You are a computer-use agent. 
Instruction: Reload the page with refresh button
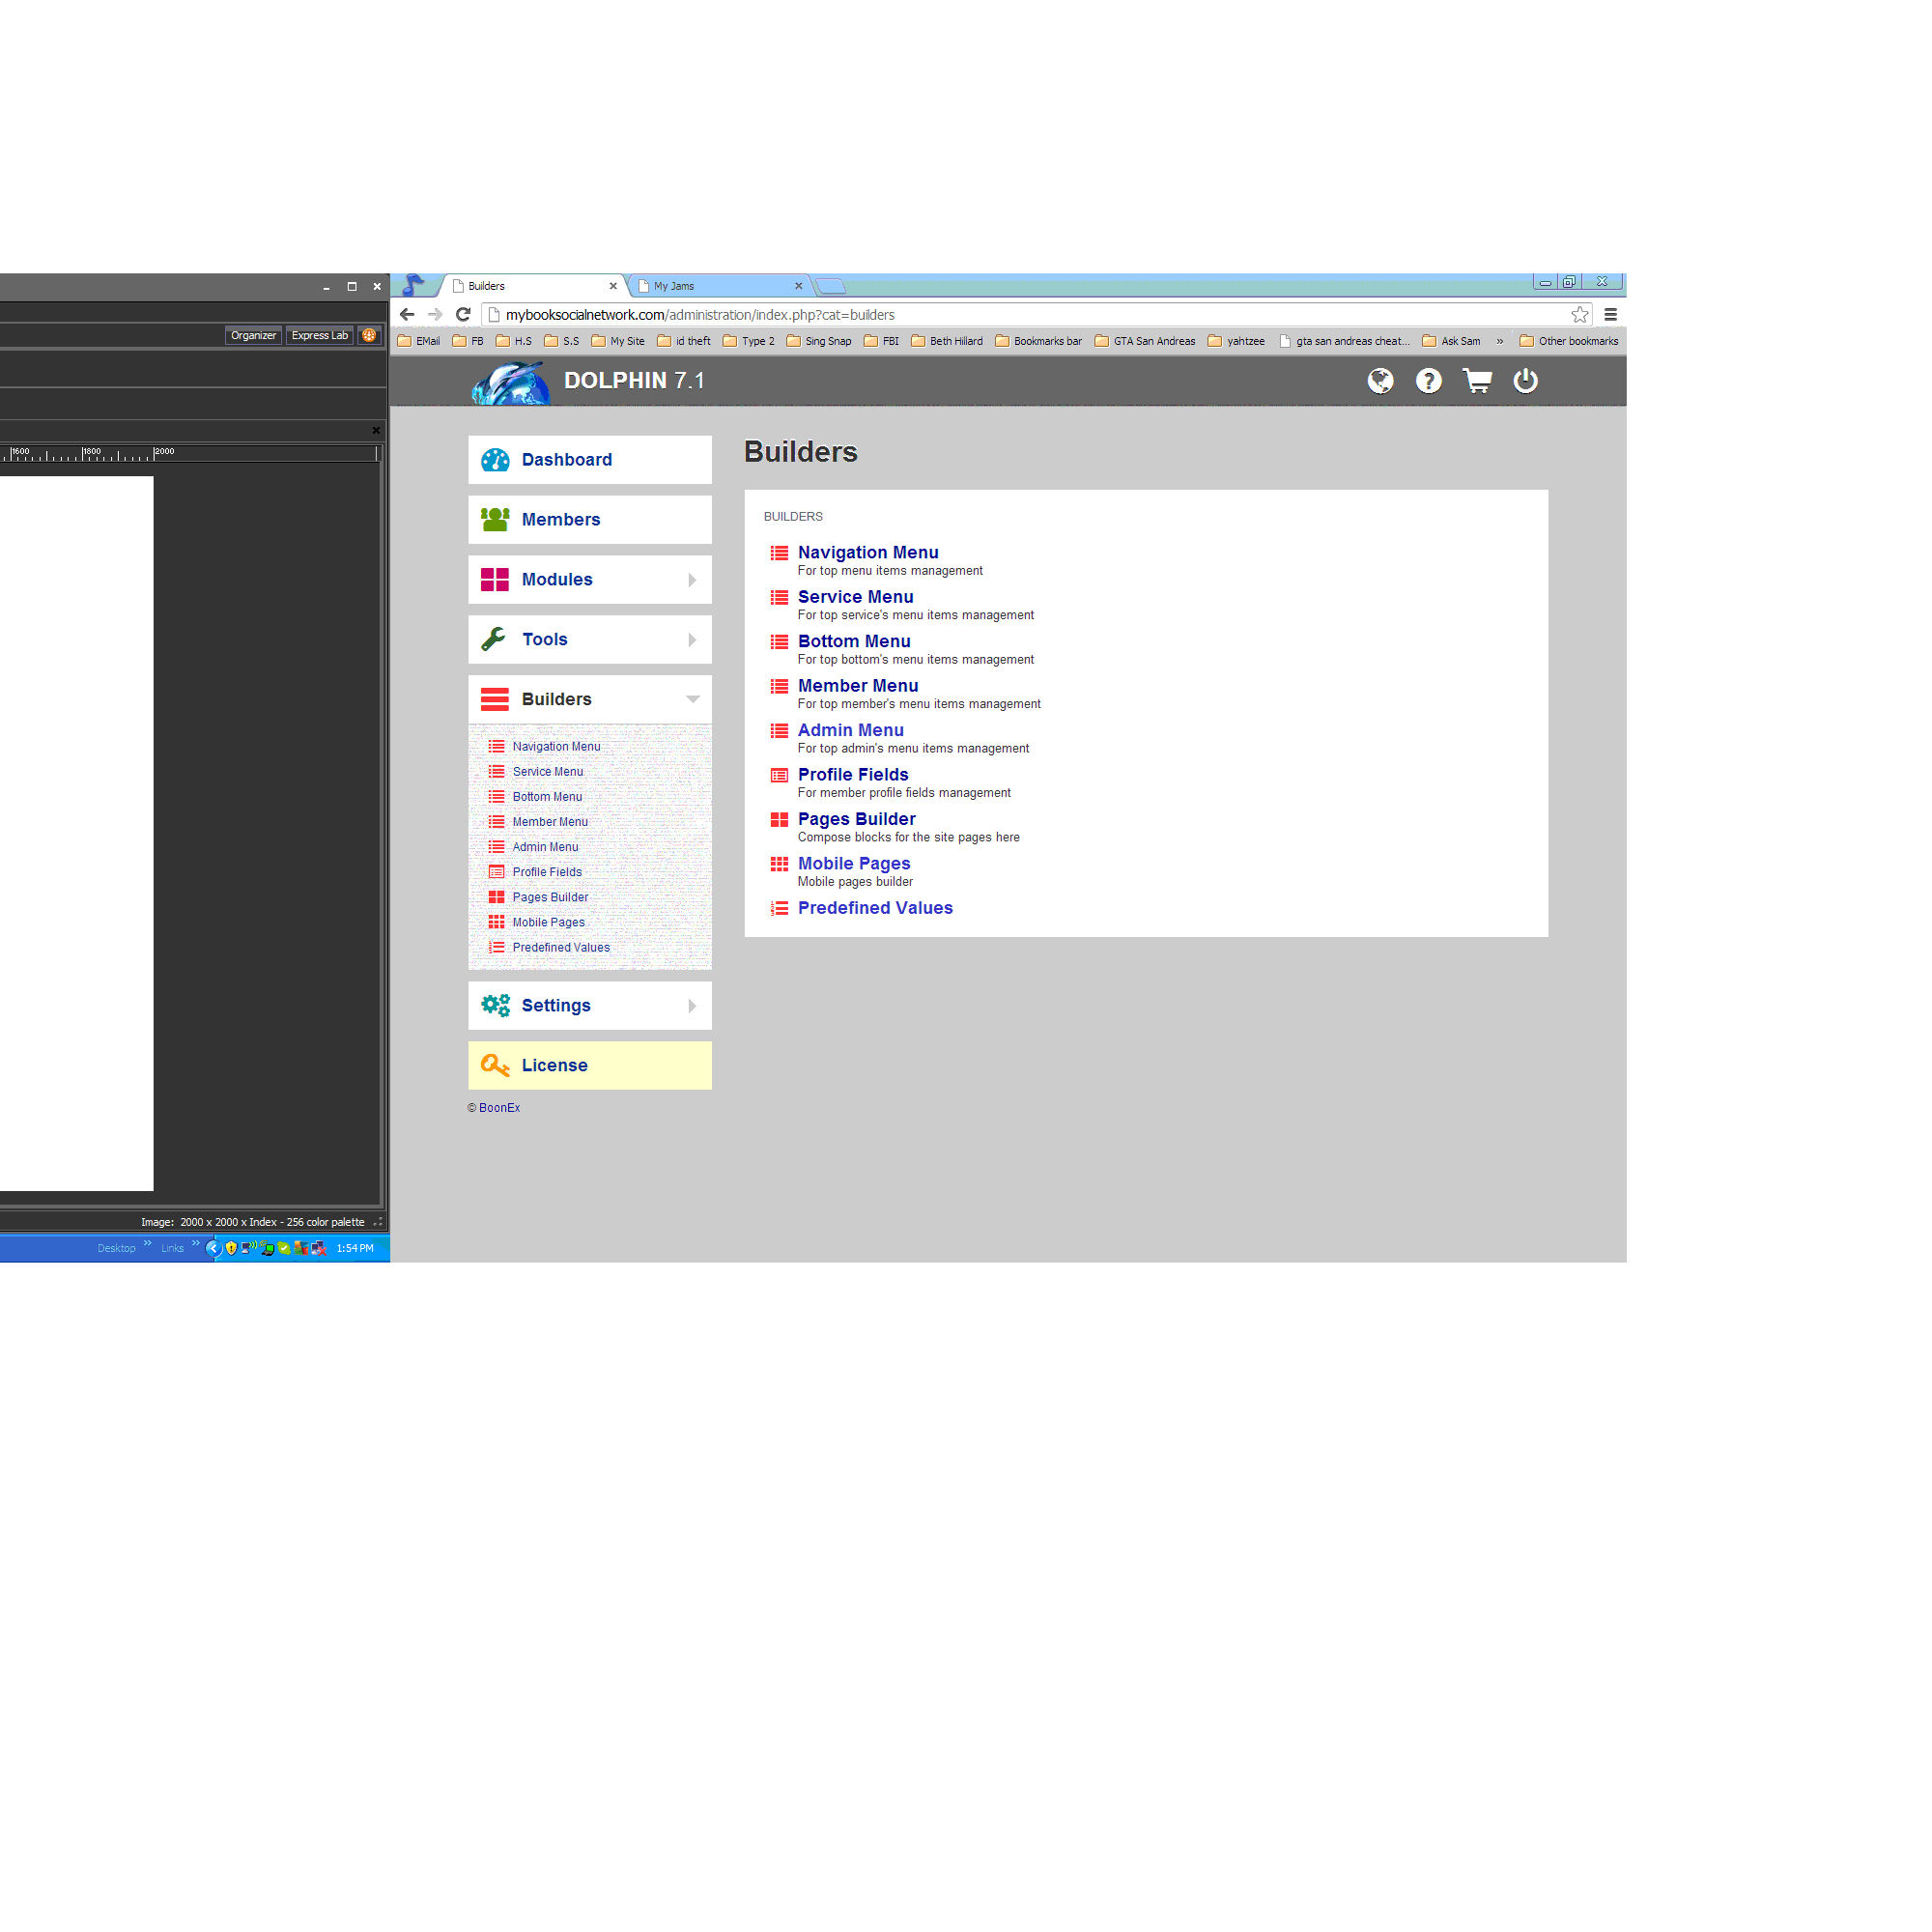[463, 315]
